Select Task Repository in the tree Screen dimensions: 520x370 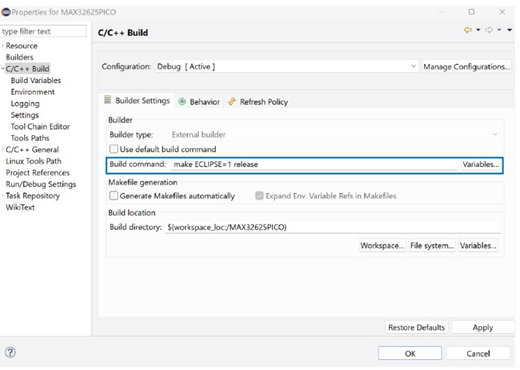click(33, 195)
